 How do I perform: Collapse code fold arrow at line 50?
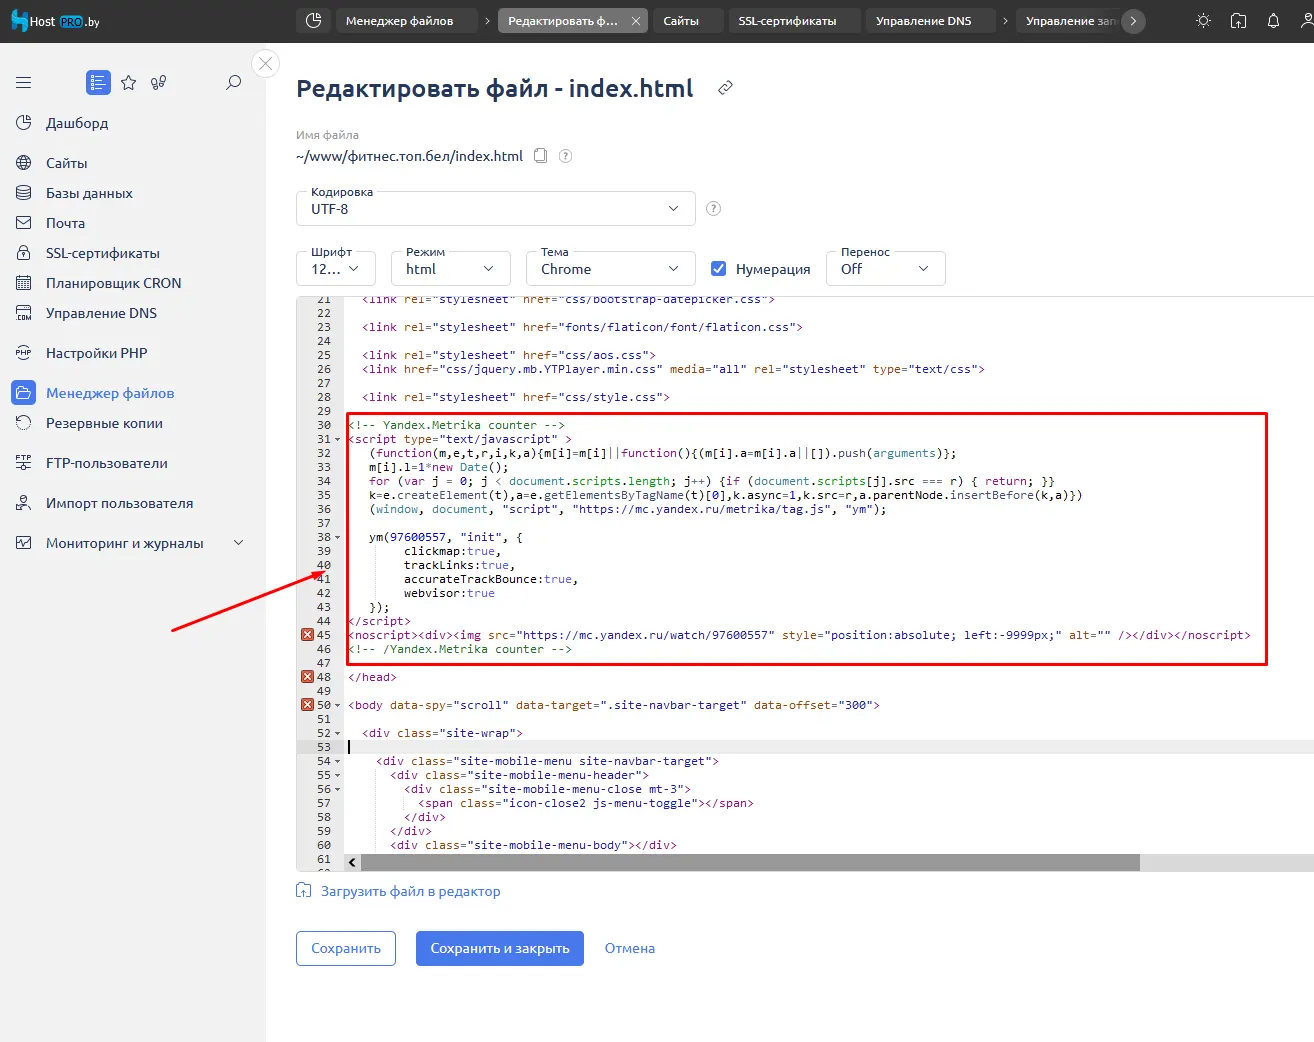point(337,706)
